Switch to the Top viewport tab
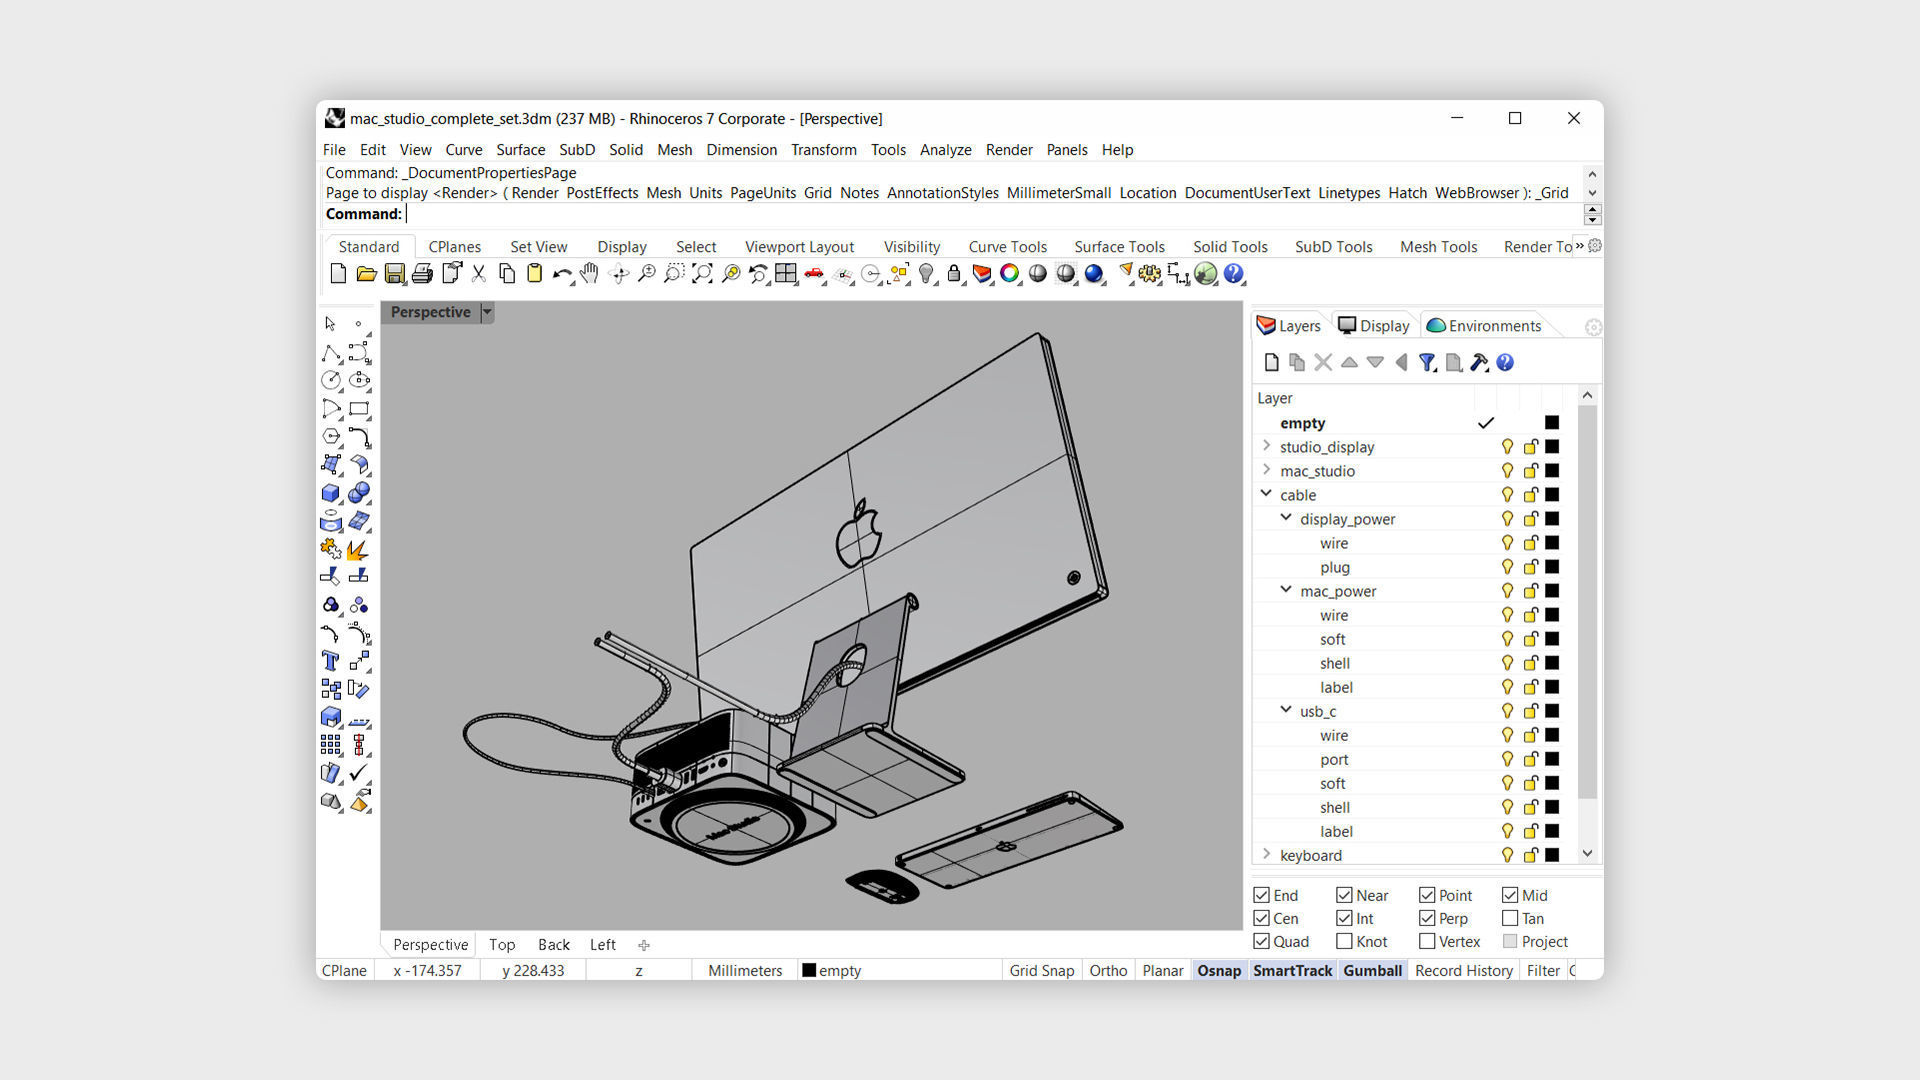1920x1080 pixels. (502, 945)
